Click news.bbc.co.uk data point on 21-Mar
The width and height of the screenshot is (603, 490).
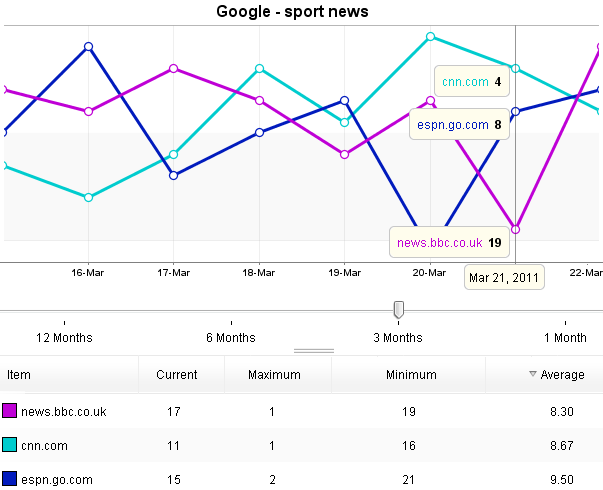[x=515, y=229]
